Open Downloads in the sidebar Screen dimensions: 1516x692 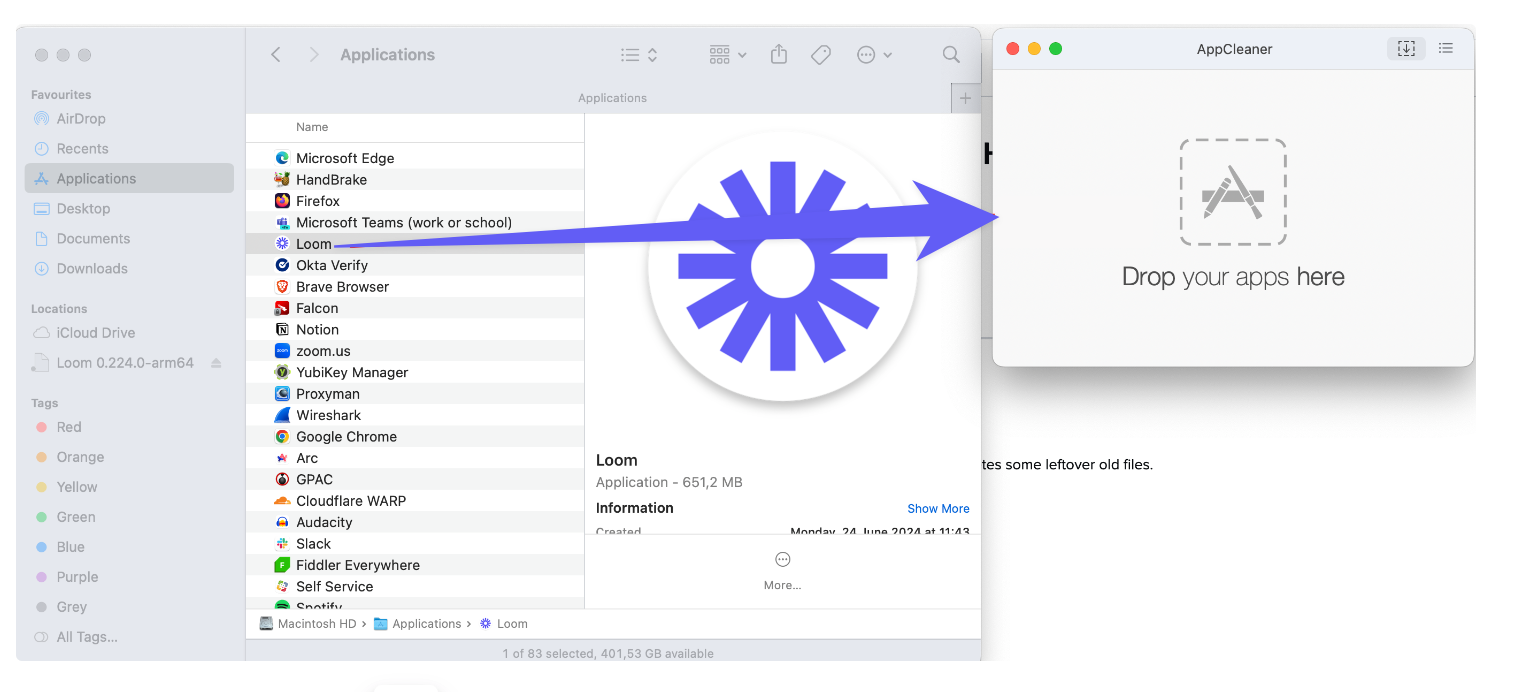92,268
